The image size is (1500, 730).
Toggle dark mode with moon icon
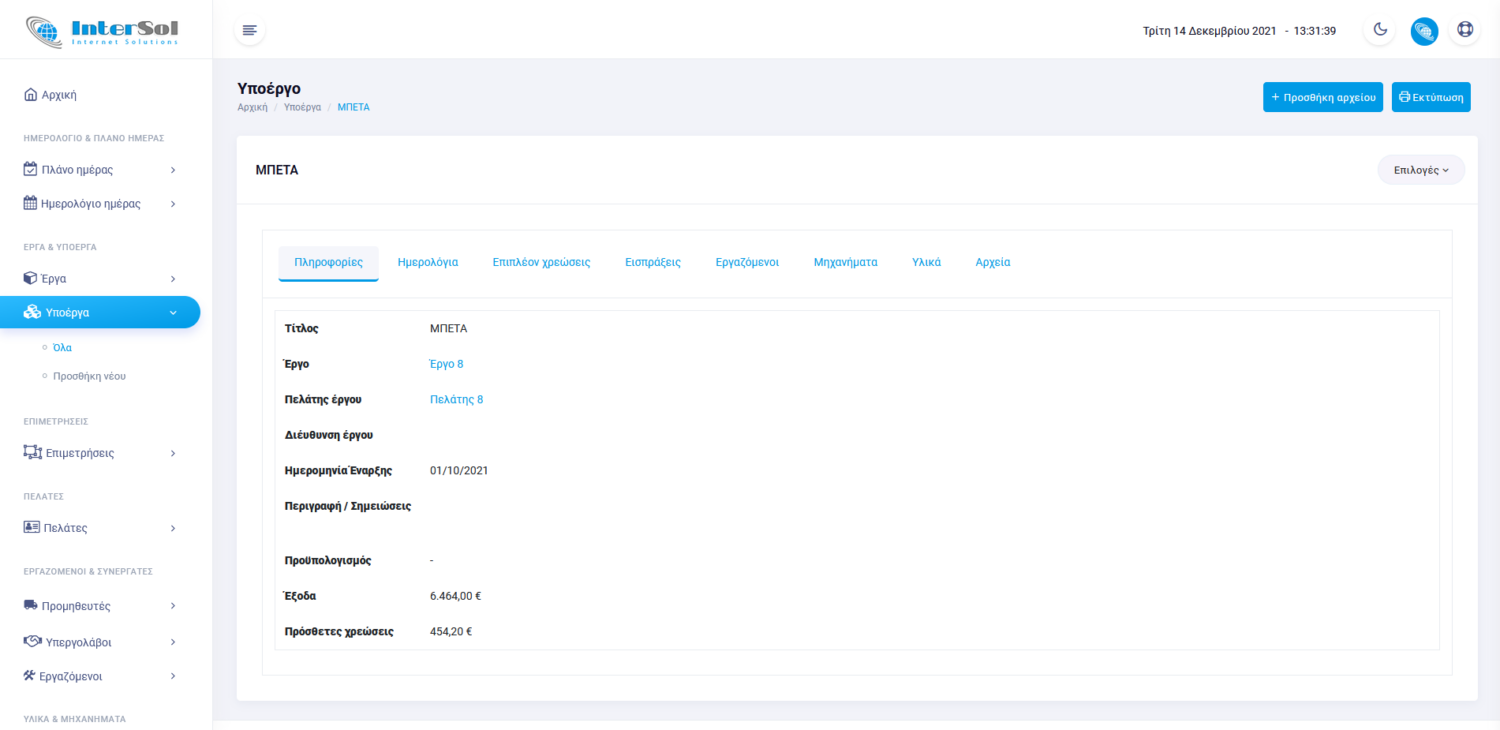[1380, 30]
